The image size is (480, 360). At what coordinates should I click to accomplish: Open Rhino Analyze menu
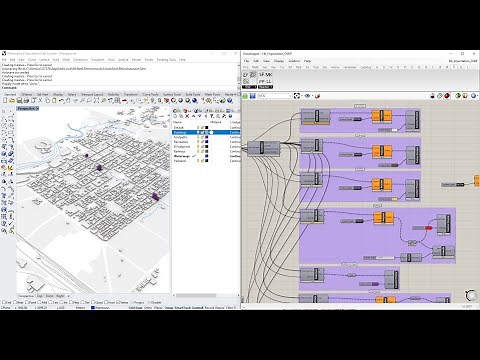pyautogui.click(x=123, y=60)
